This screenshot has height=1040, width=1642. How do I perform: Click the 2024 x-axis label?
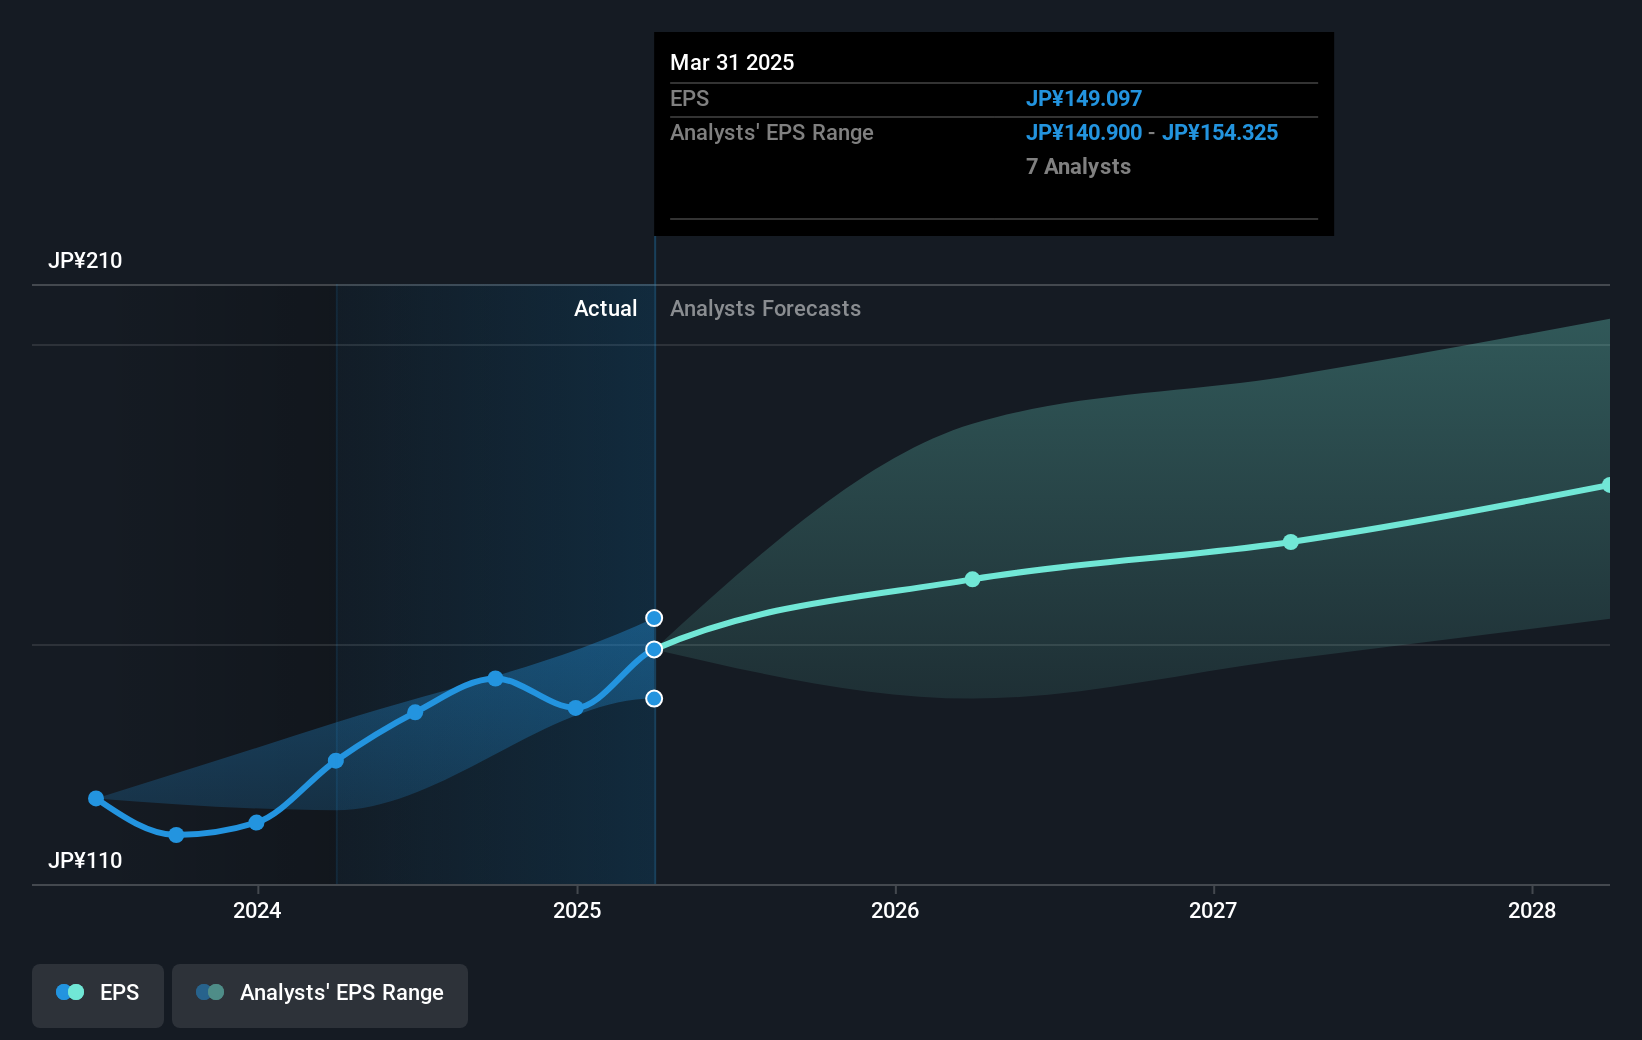257,910
